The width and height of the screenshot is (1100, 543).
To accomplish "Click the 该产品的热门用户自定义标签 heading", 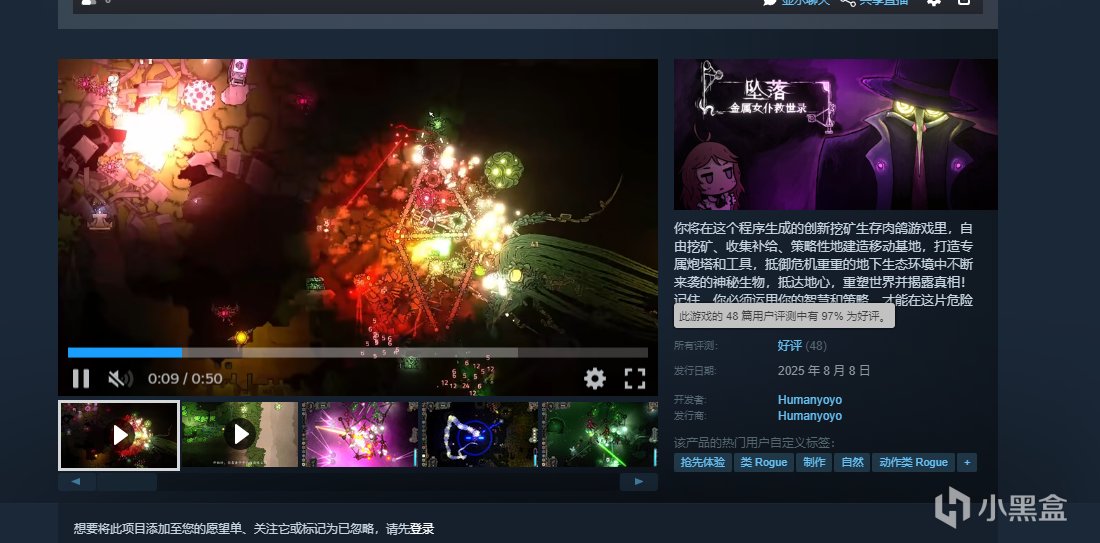I will 755,443.
